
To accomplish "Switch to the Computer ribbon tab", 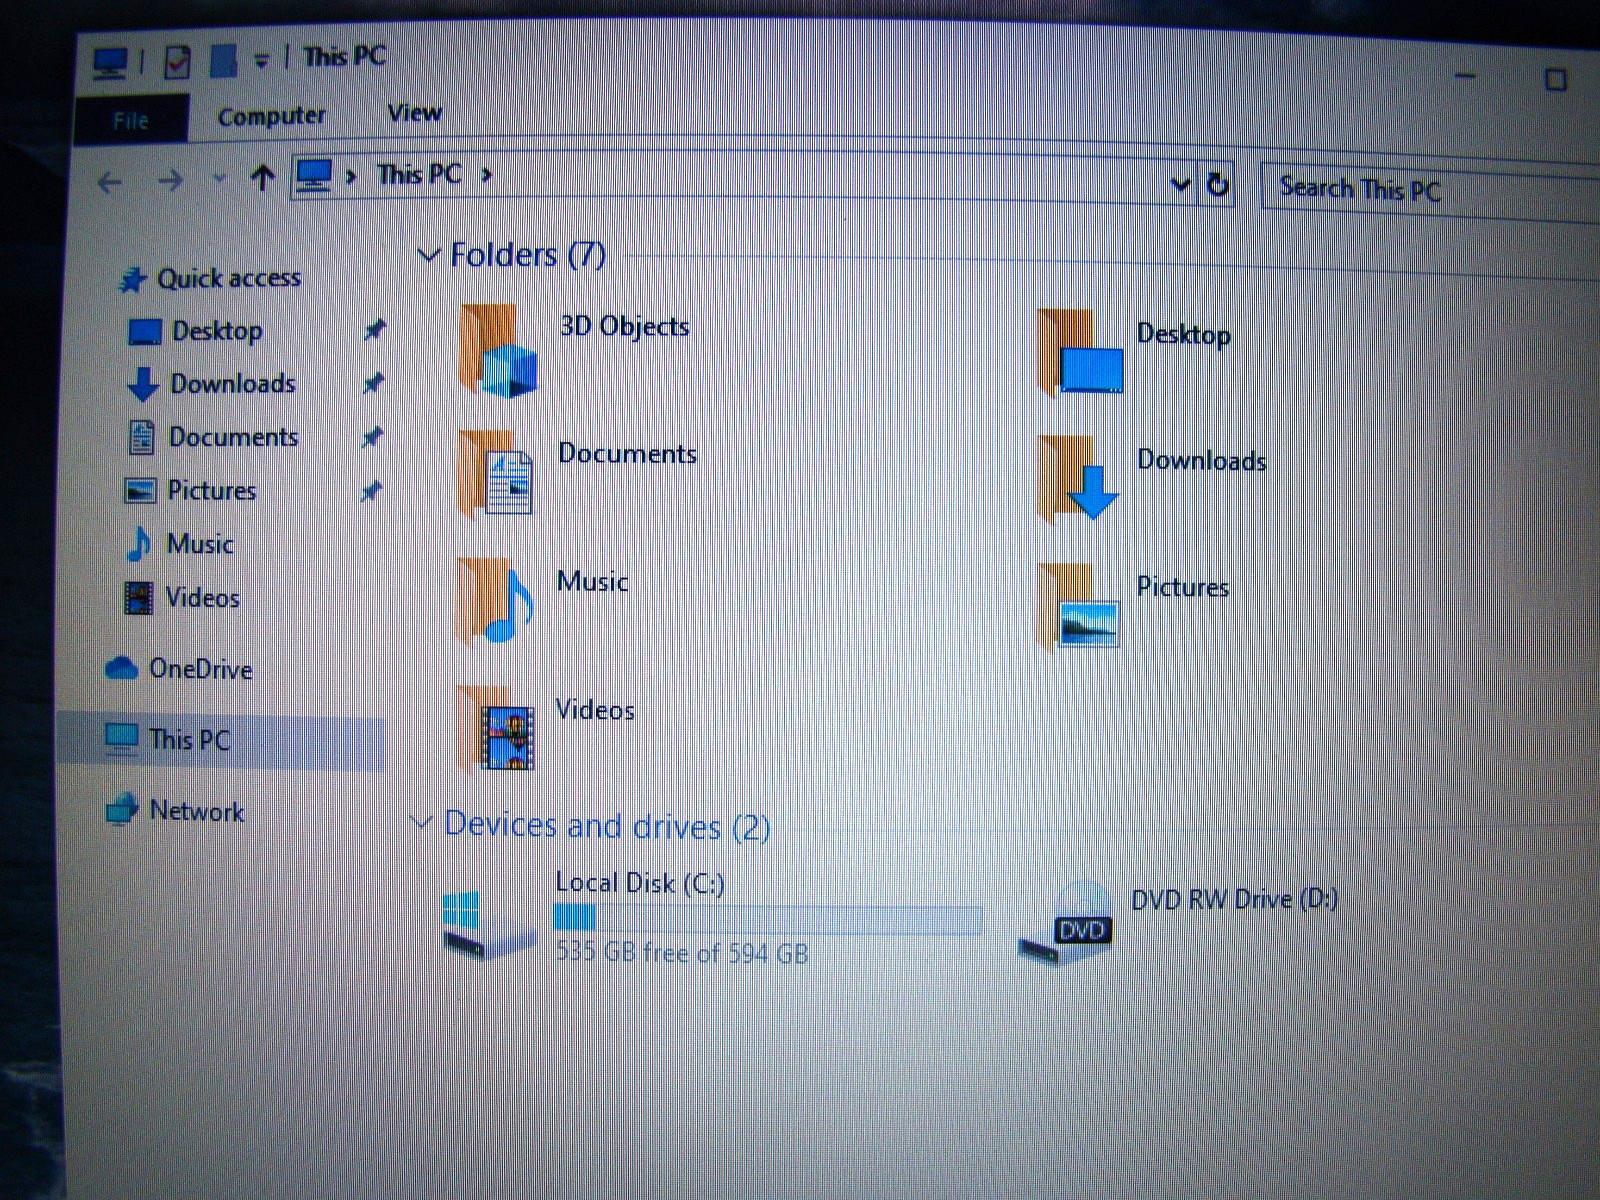I will point(271,117).
